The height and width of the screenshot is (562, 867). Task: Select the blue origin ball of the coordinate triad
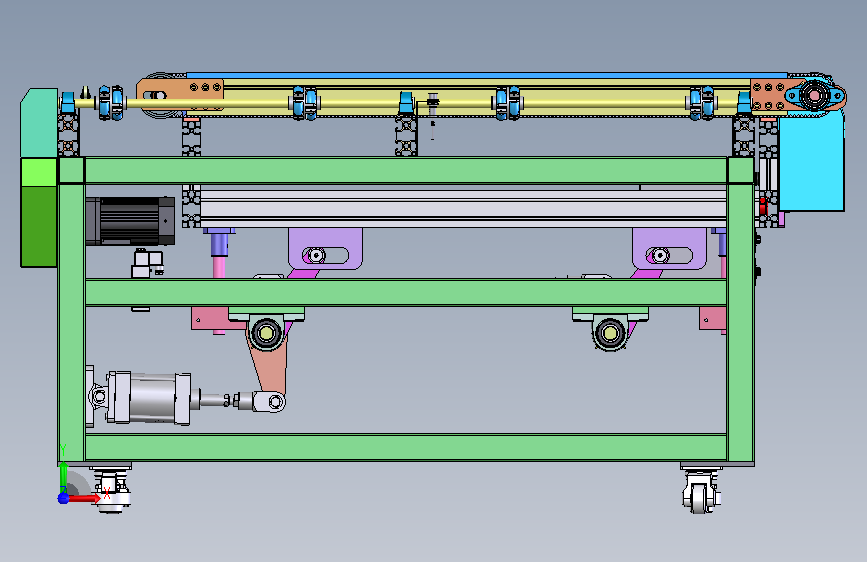[x=64, y=498]
